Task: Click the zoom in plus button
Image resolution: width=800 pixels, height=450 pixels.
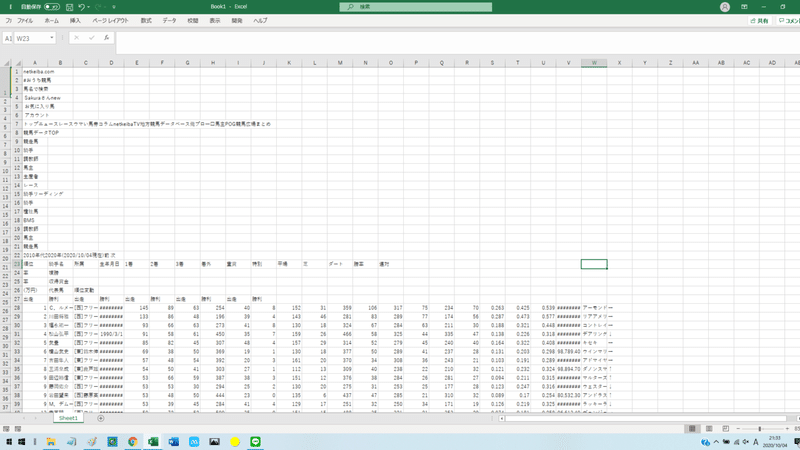Action: tap(787, 429)
